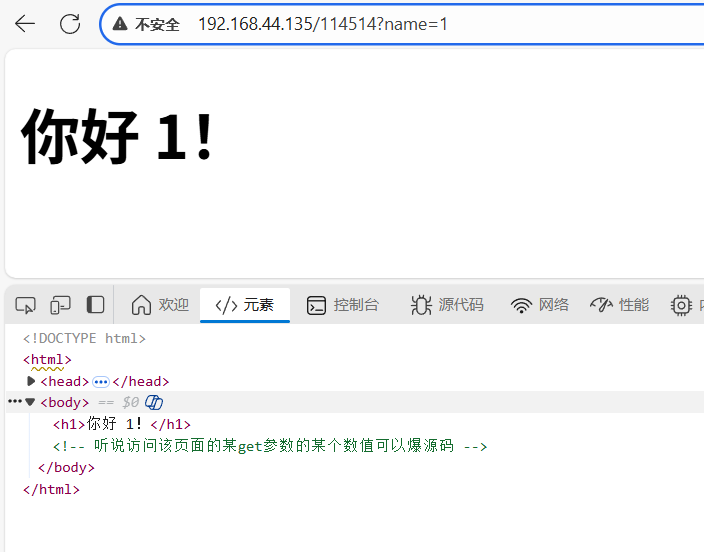This screenshot has height=552, width=704.
Task: Switch to the 网络 network tab
Action: coord(540,305)
